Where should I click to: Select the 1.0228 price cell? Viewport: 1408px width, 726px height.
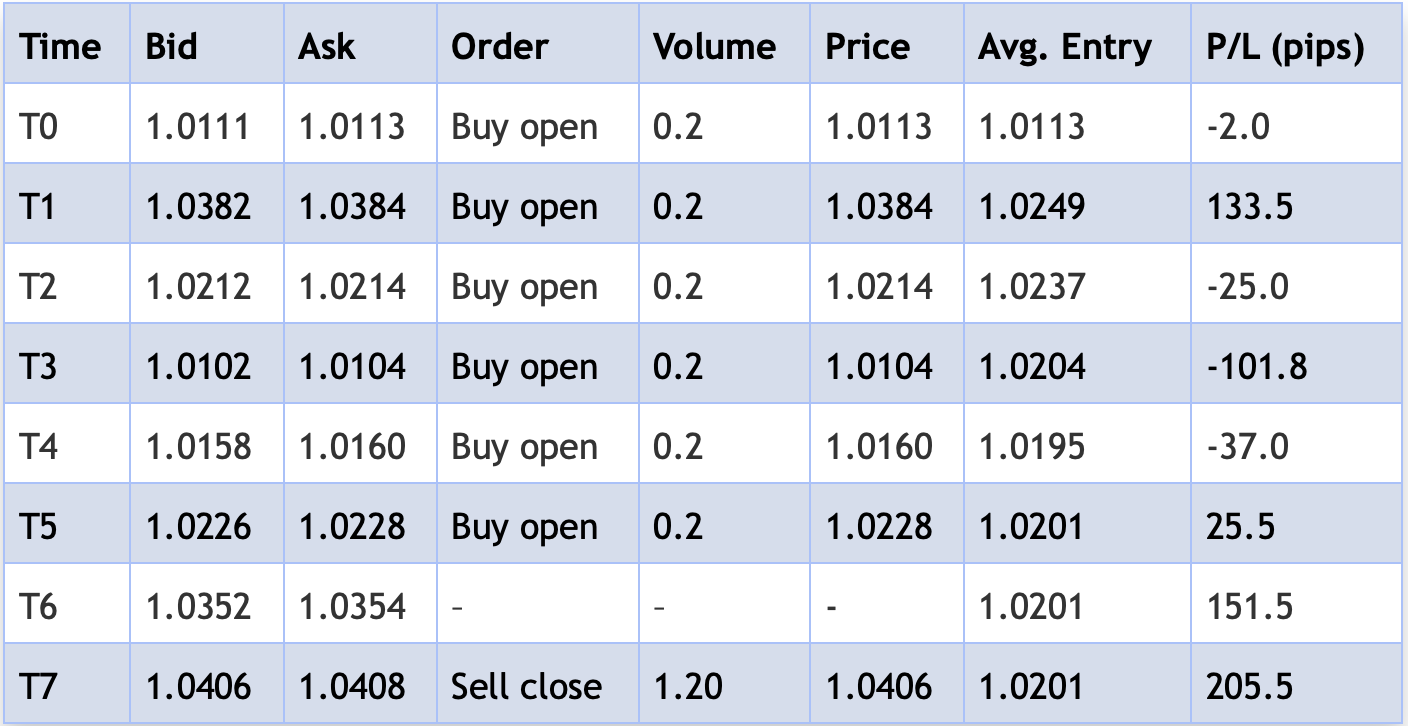[x=878, y=527]
